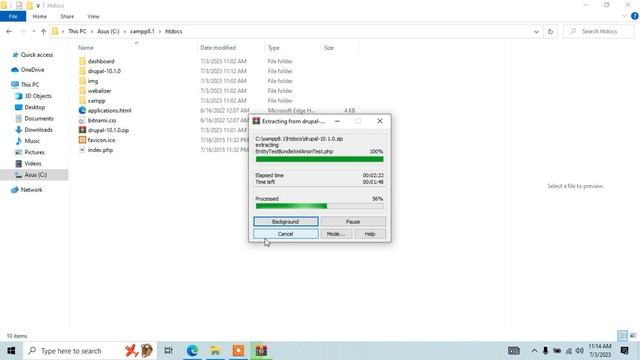Select the xampp folder icon

tap(82, 100)
